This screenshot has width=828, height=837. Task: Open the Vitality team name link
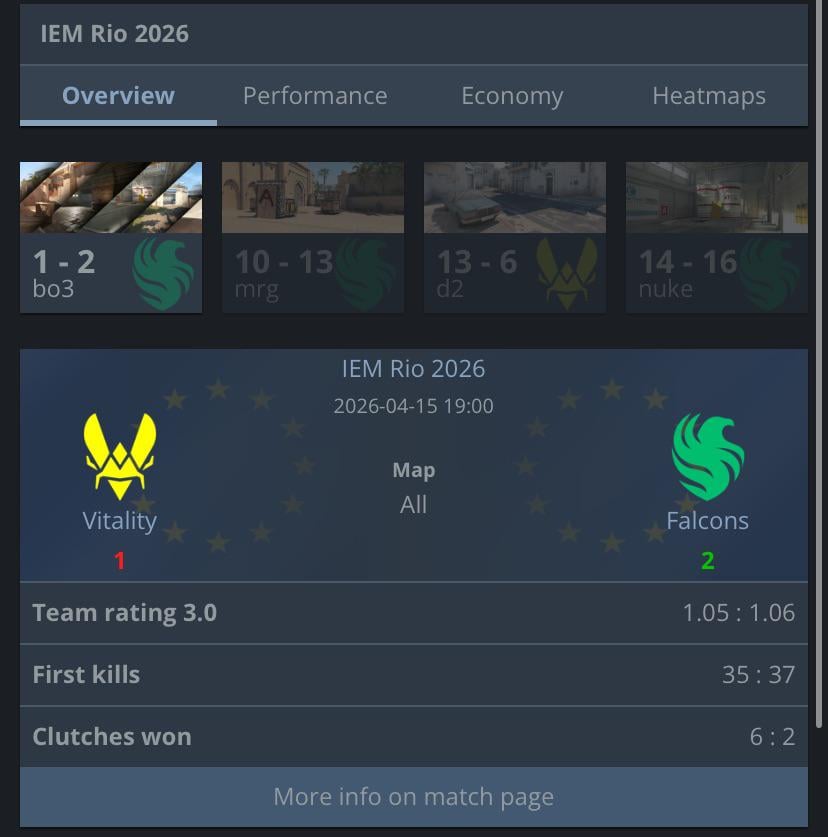120,521
